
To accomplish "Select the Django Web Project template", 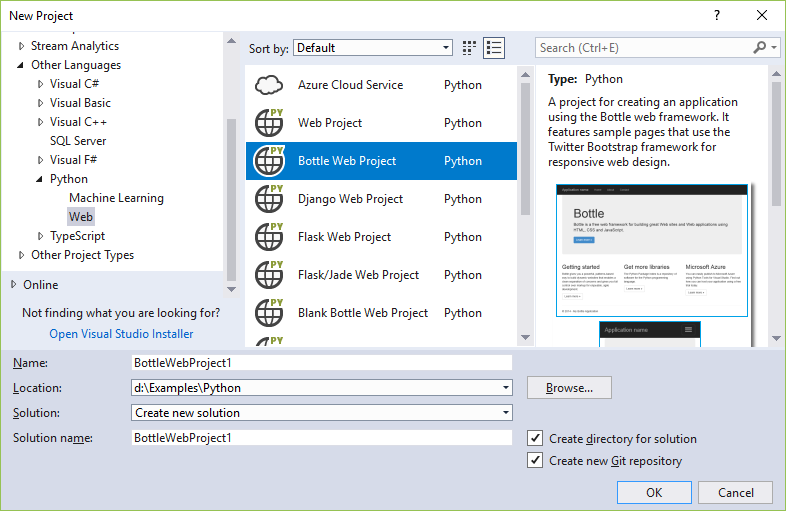I will point(381,199).
